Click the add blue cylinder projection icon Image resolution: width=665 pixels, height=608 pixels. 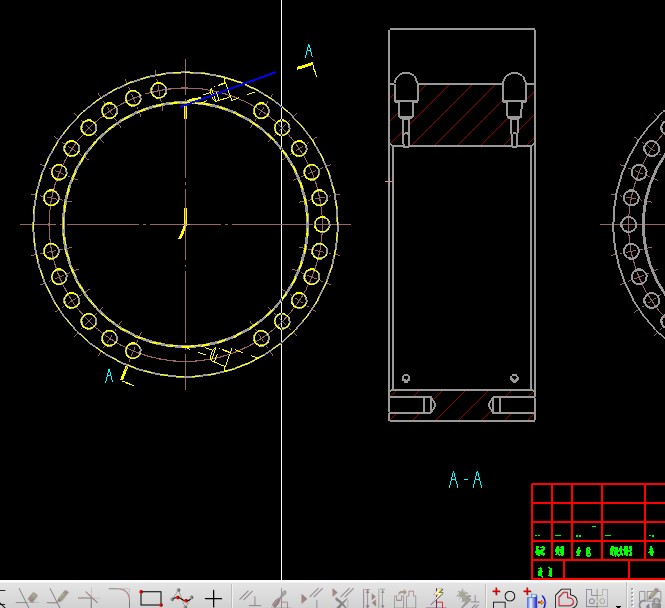pyautogui.click(x=534, y=598)
